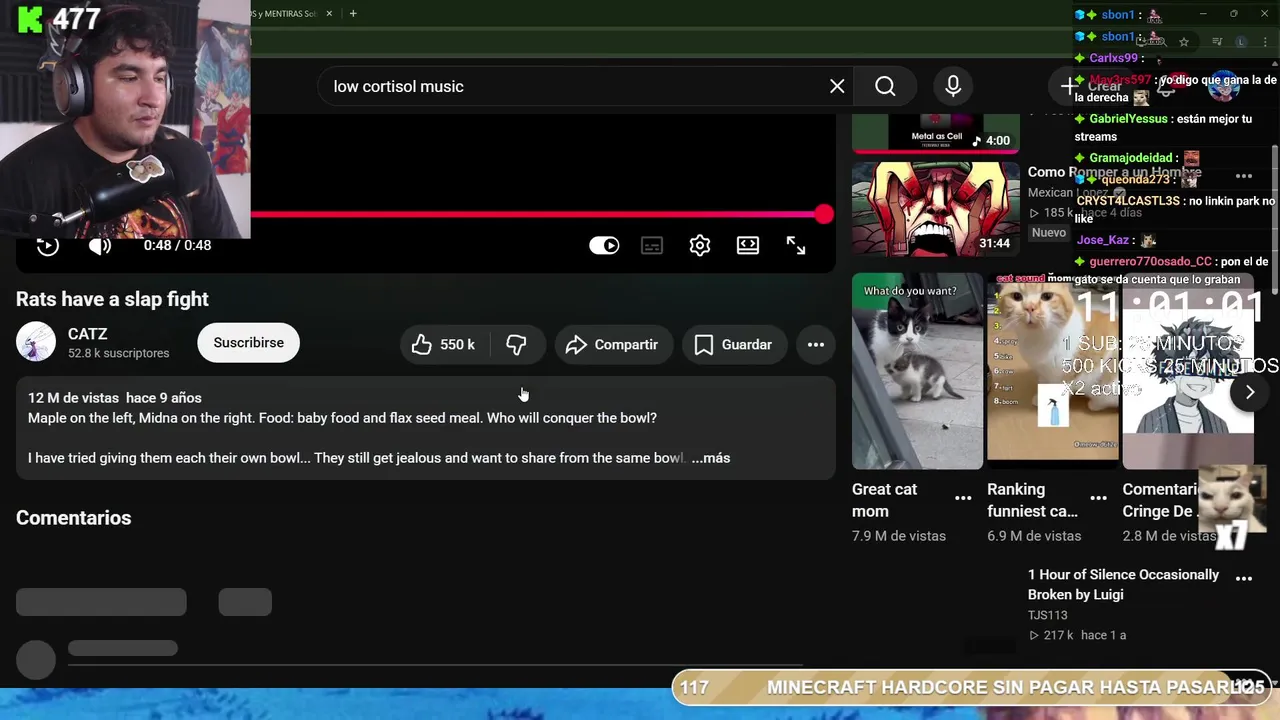Click the red progress bar scrubber
This screenshot has height=720, width=1280.
(x=823, y=214)
